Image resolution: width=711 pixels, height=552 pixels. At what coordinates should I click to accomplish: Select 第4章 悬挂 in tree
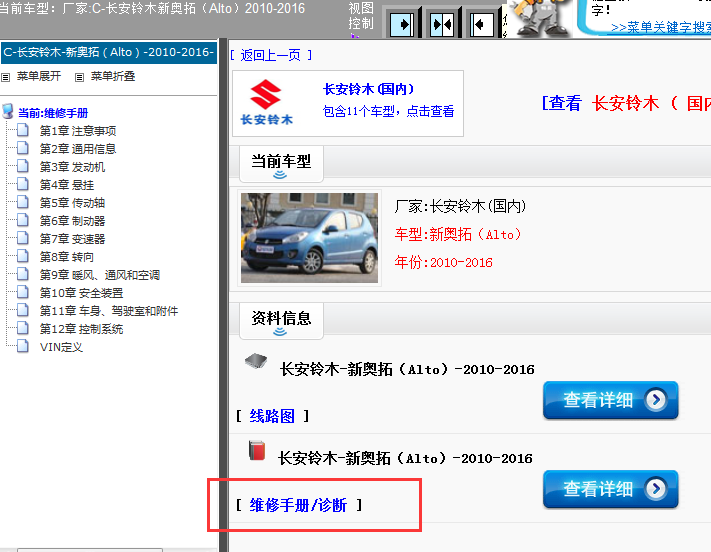coord(67,185)
